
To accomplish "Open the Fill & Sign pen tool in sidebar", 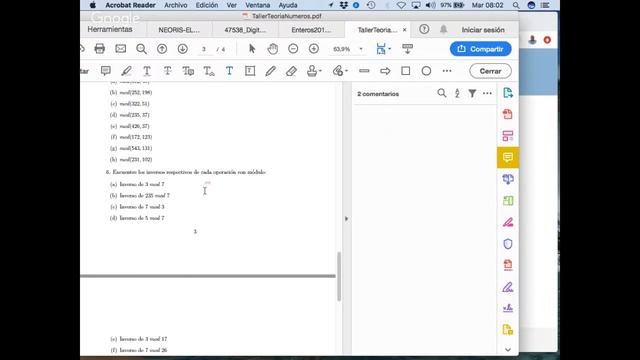I will click(x=508, y=287).
